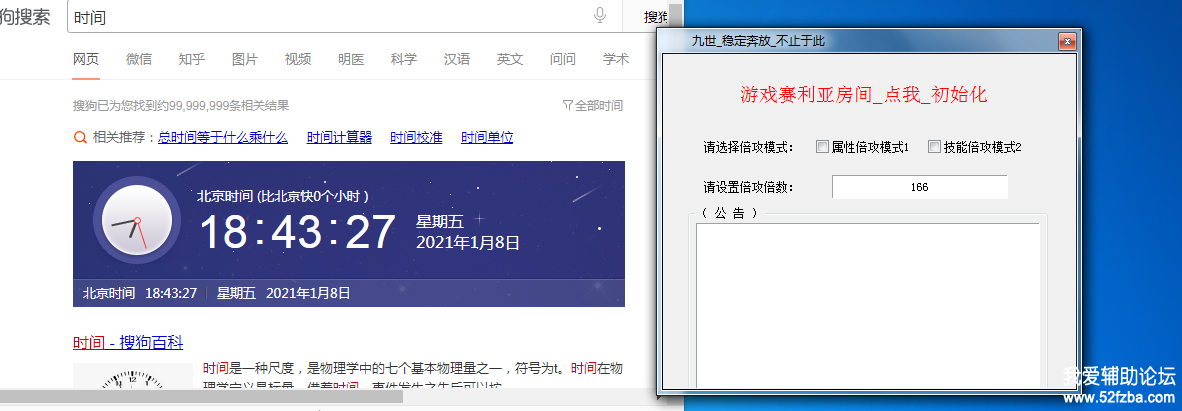The height and width of the screenshot is (411, 1182).
Task: Click the analog clock graphic in Beijing time card
Action: [x=136, y=222]
